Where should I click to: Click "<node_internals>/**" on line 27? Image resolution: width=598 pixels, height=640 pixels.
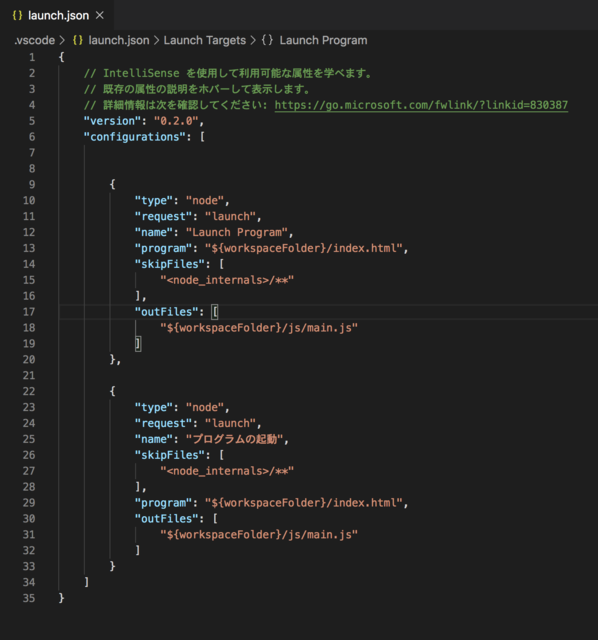[x=227, y=471]
